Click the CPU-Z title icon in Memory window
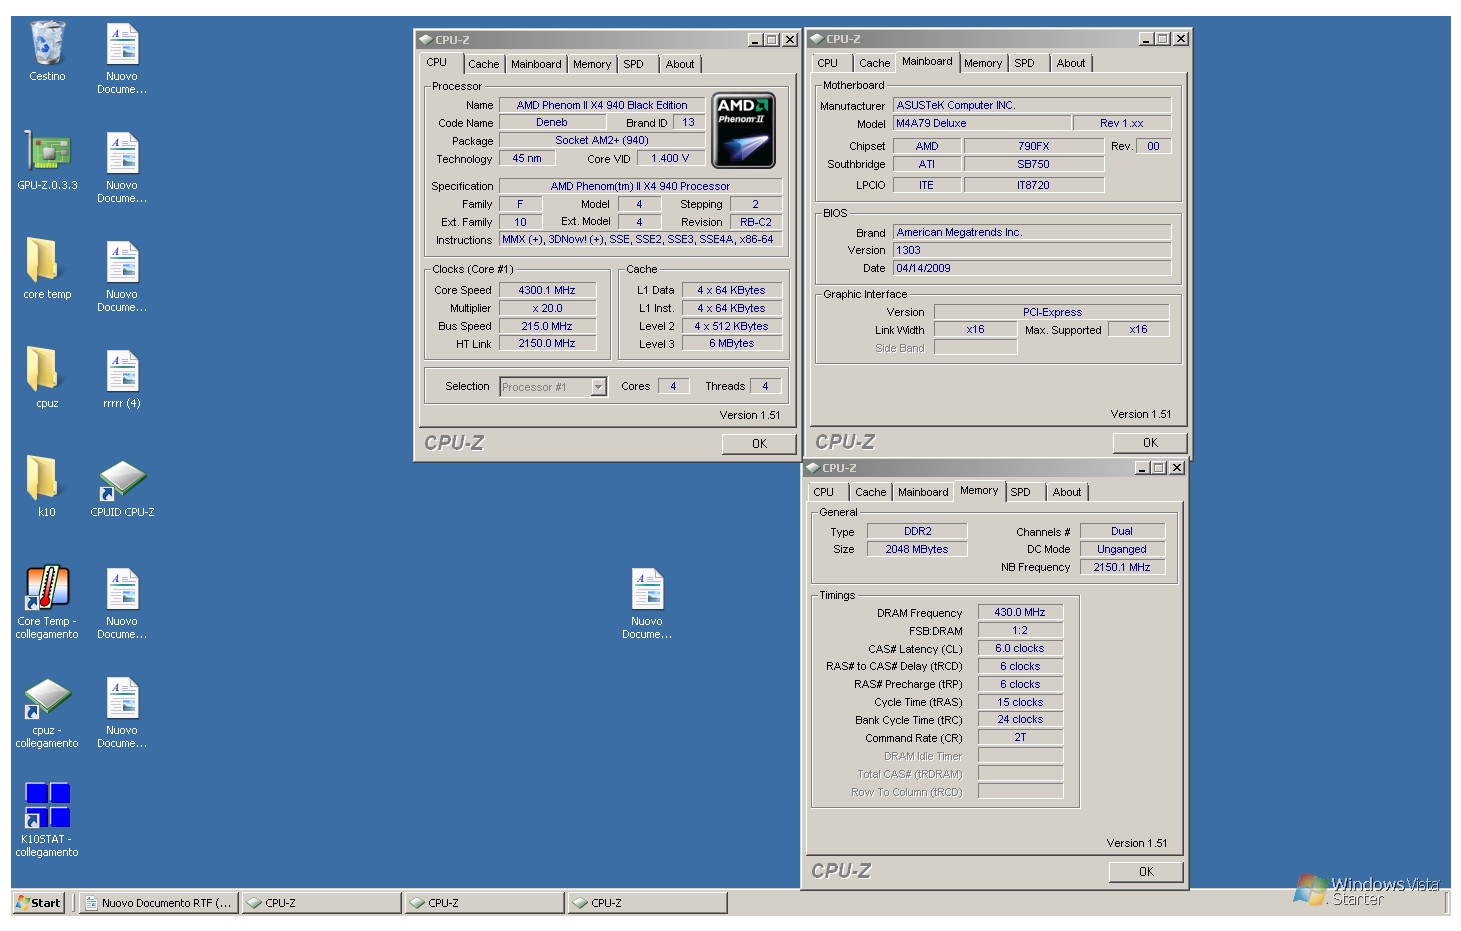Image resolution: width=1461 pixels, height=931 pixels. [812, 468]
